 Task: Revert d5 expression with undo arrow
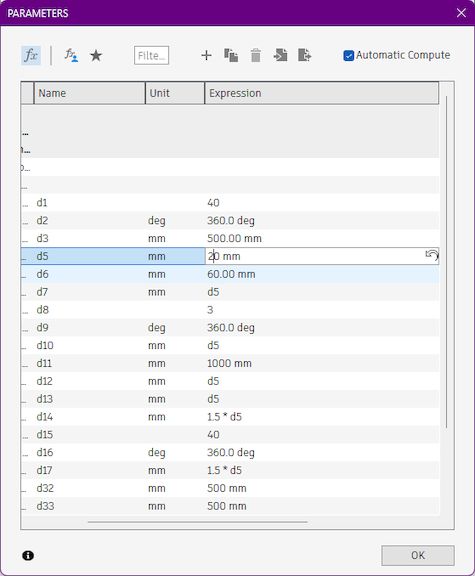(x=432, y=255)
